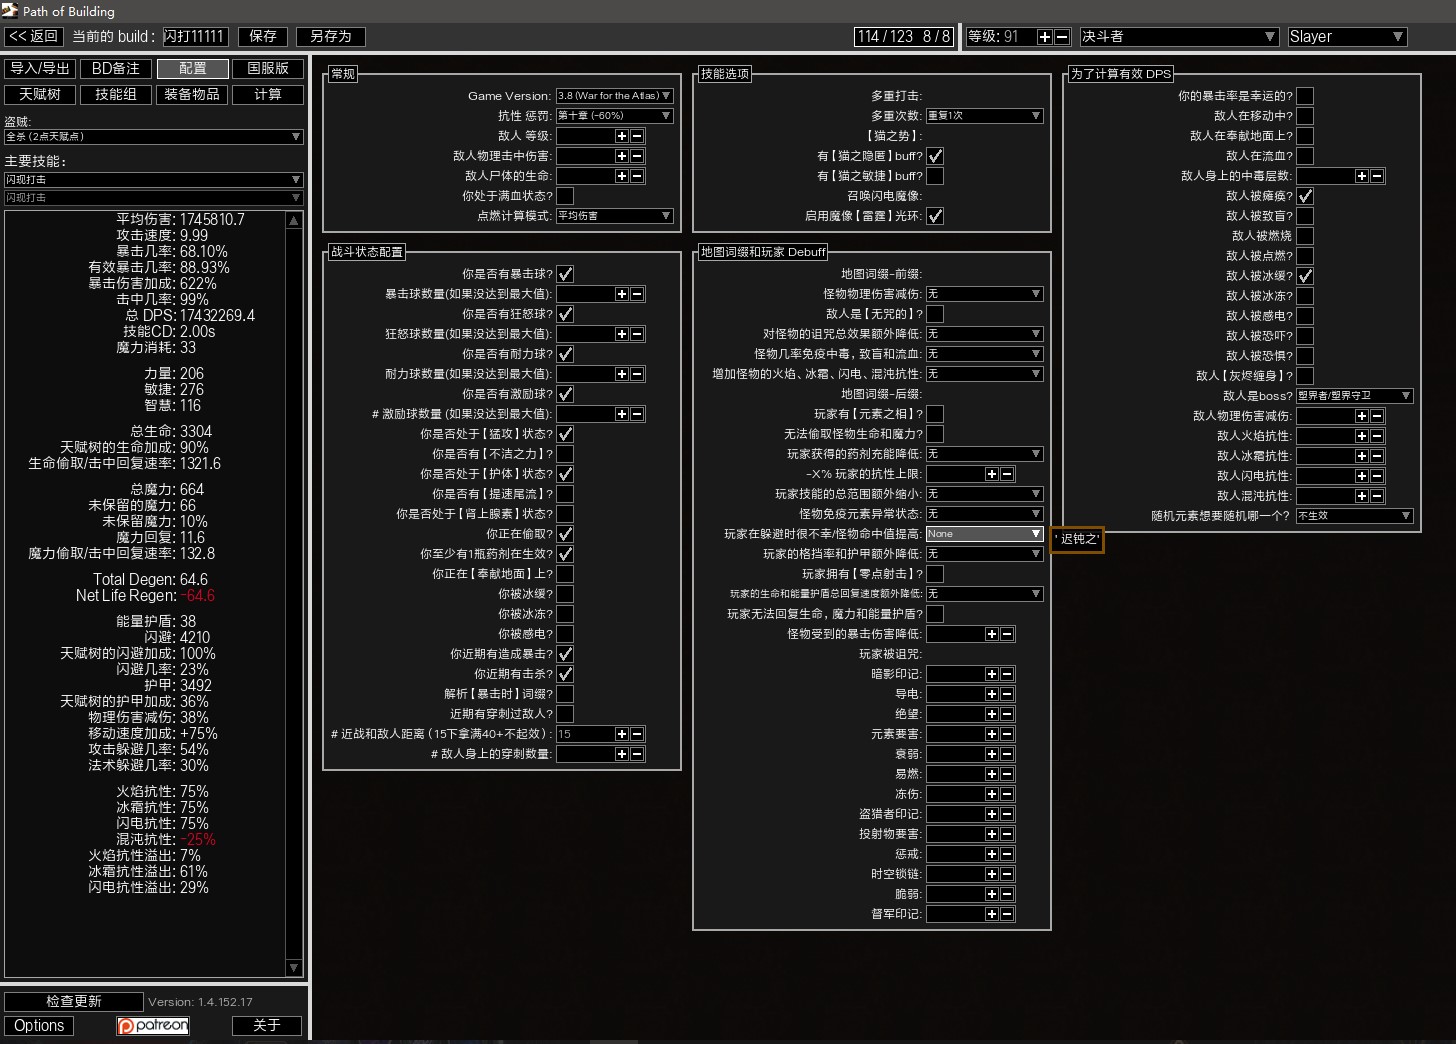Open 装备物品 tab
Screen dimensions: 1456x1044
pyautogui.click(x=192, y=94)
